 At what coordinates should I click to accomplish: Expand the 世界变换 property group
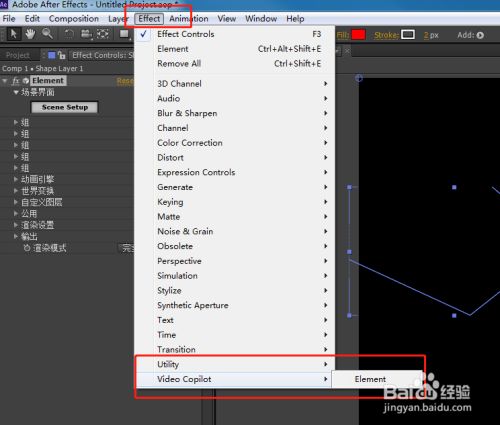pyautogui.click(x=15, y=191)
